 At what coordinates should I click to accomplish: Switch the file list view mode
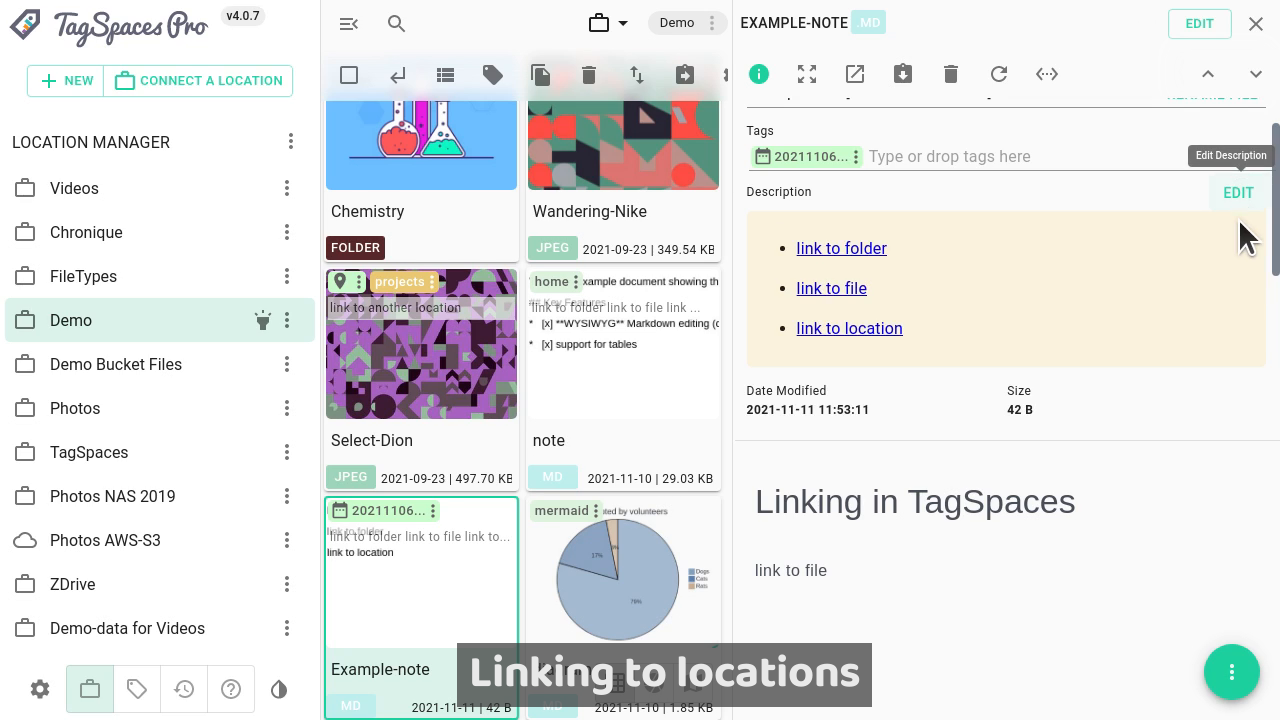coord(445,74)
